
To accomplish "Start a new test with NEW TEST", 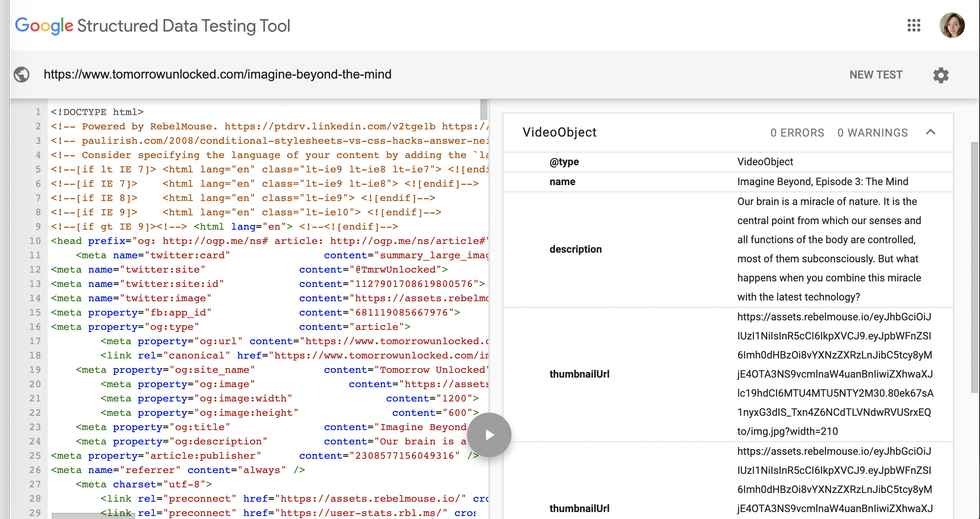I will pos(875,75).
